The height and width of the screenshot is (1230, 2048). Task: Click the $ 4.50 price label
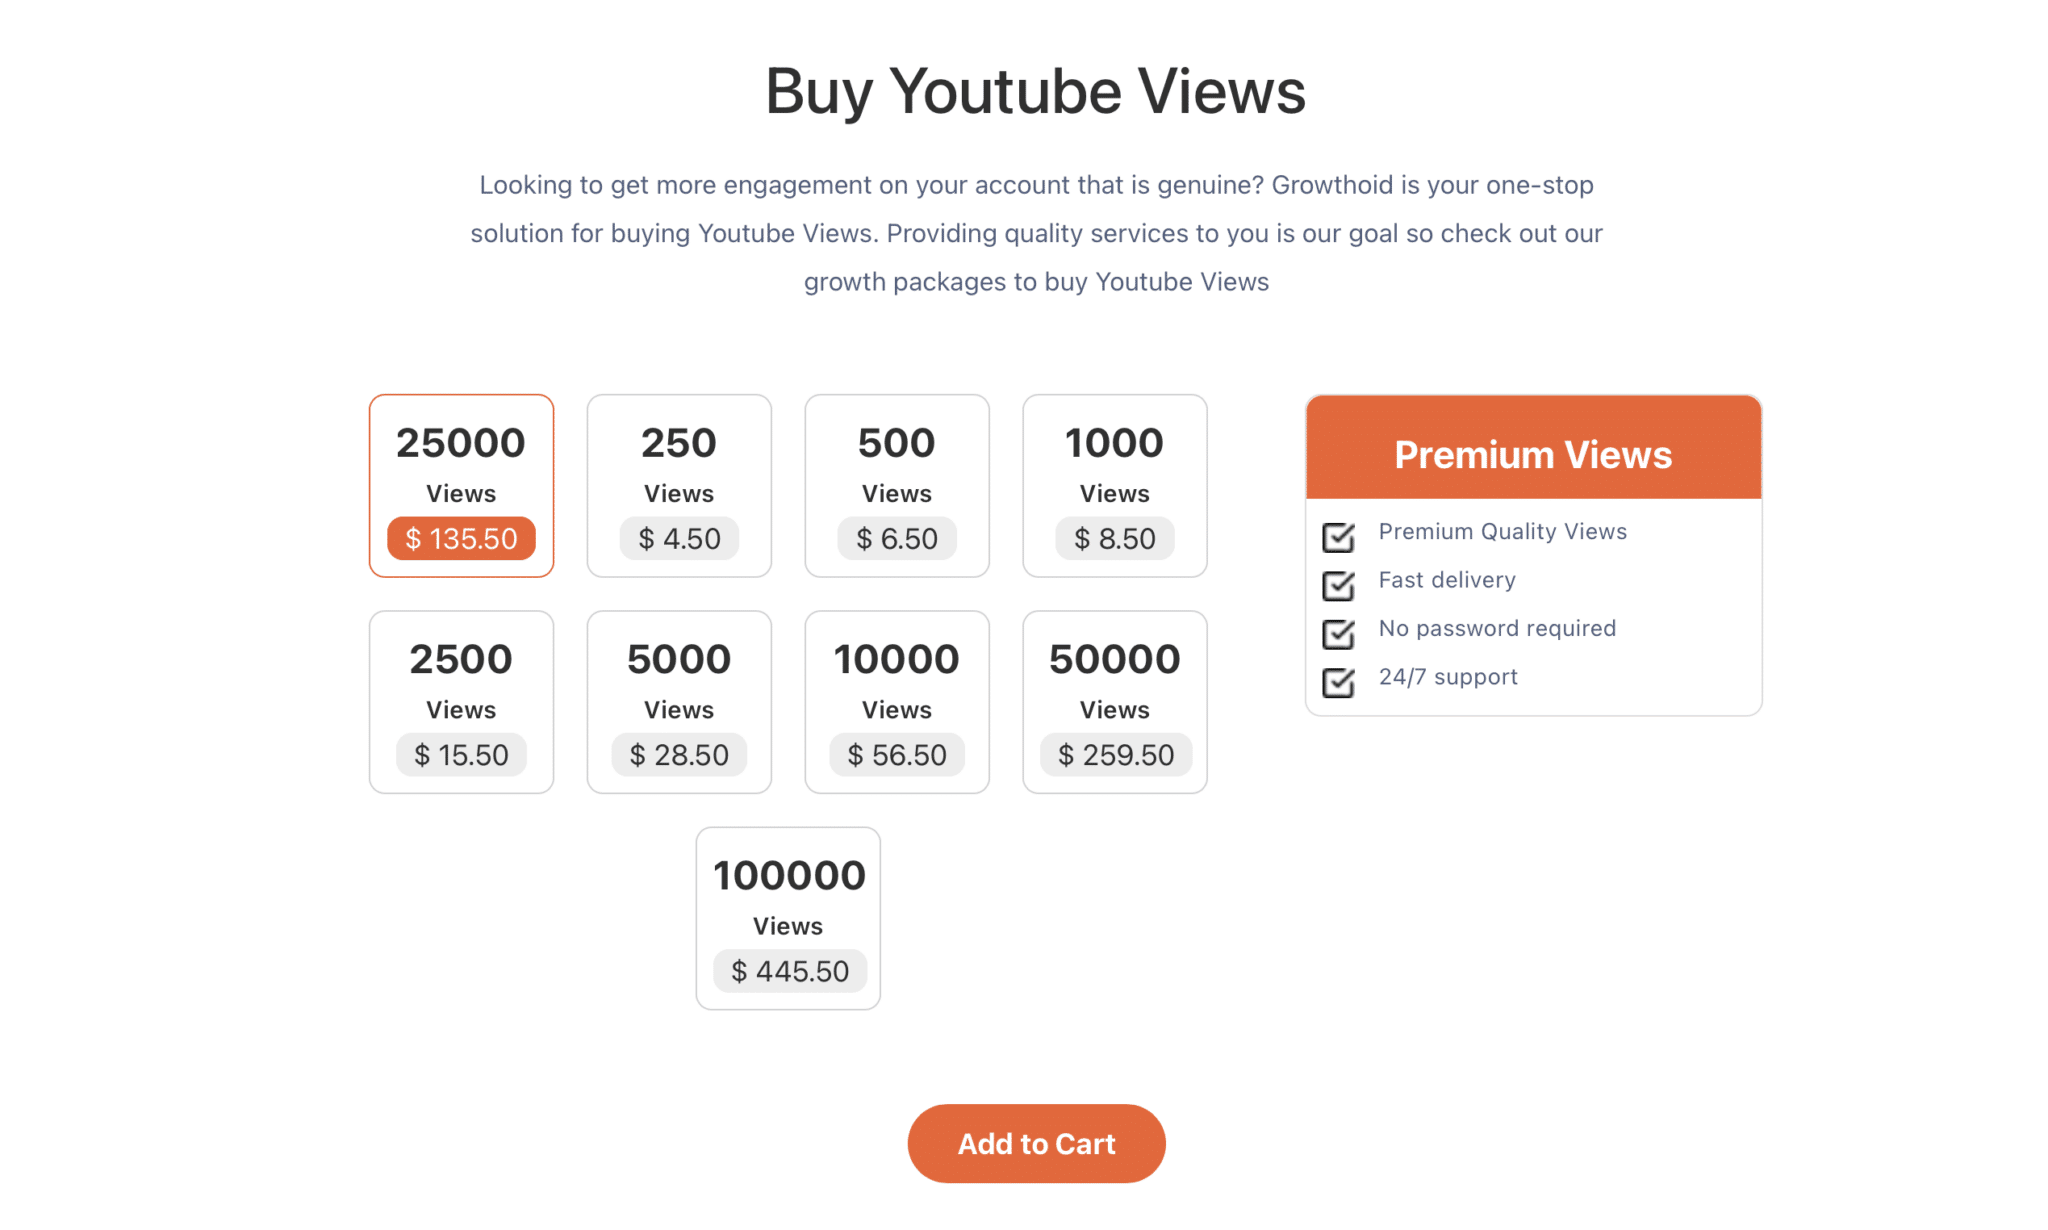click(x=679, y=538)
